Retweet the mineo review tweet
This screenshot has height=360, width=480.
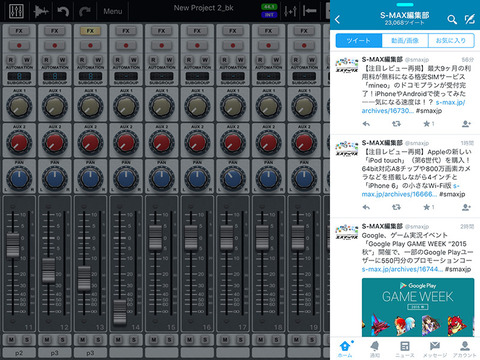tap(396, 124)
